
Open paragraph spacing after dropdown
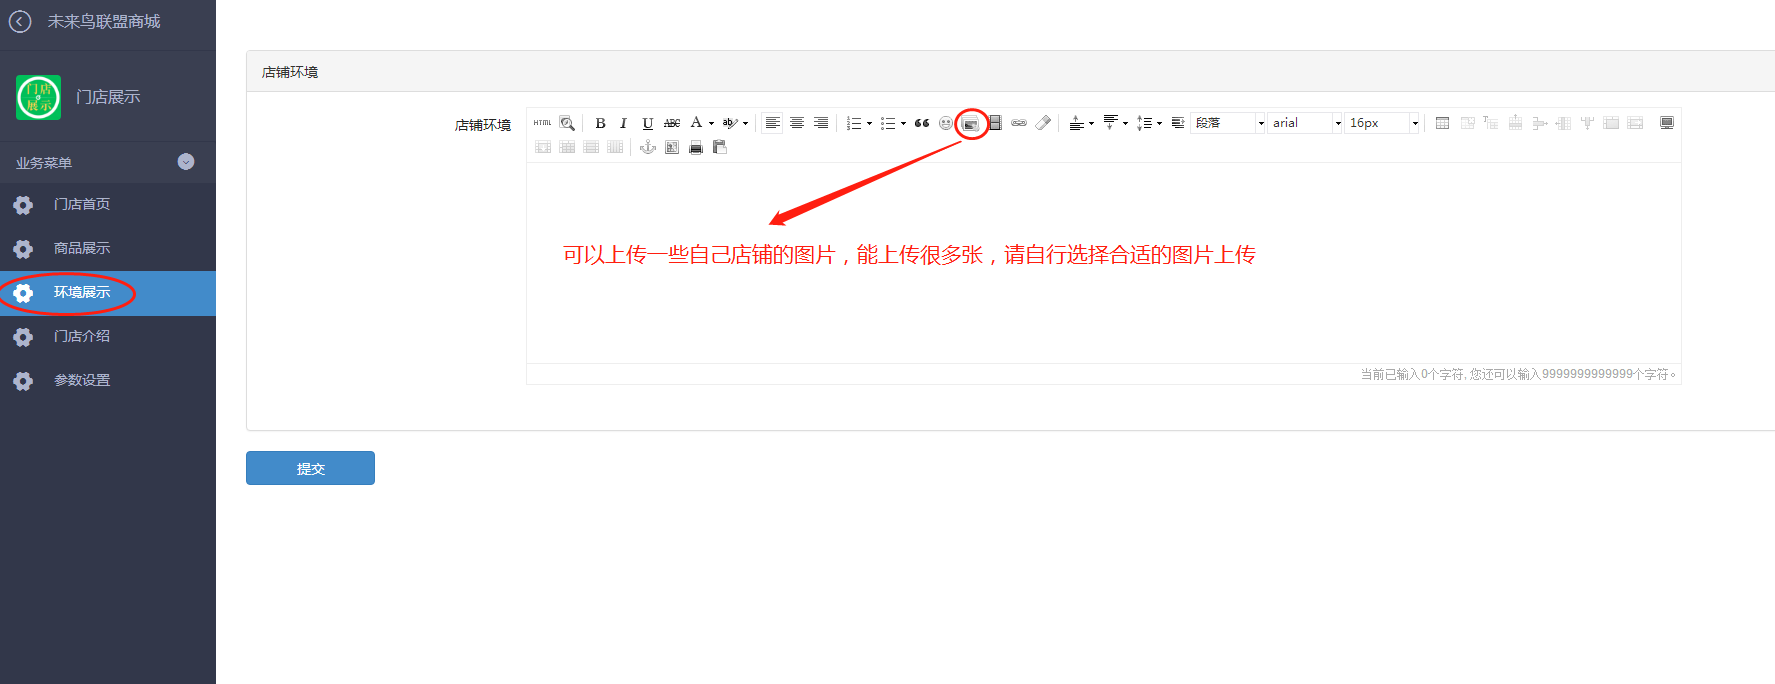1125,123
